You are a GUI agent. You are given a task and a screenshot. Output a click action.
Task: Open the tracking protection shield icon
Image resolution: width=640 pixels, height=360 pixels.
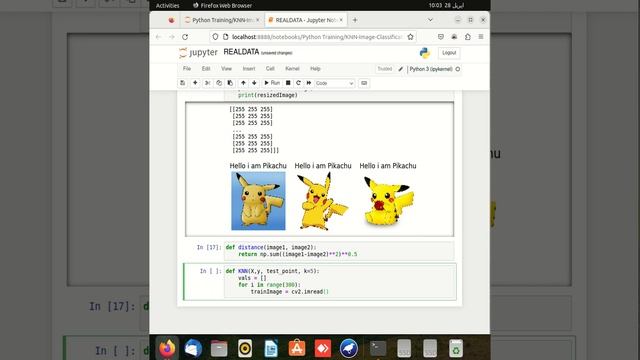(215, 37)
